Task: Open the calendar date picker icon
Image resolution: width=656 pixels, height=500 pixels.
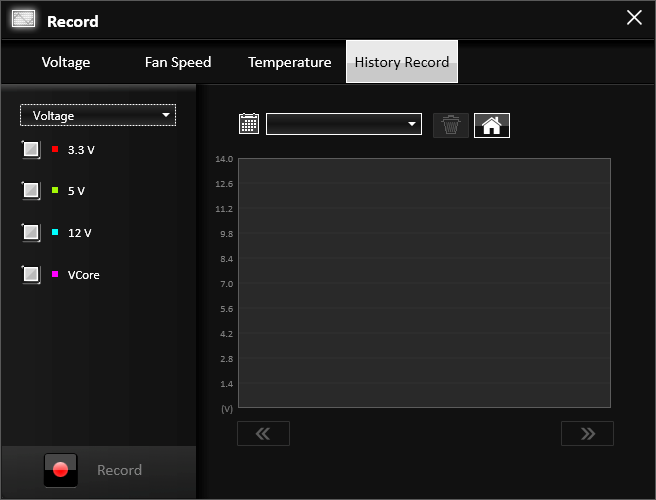Action: 249,124
